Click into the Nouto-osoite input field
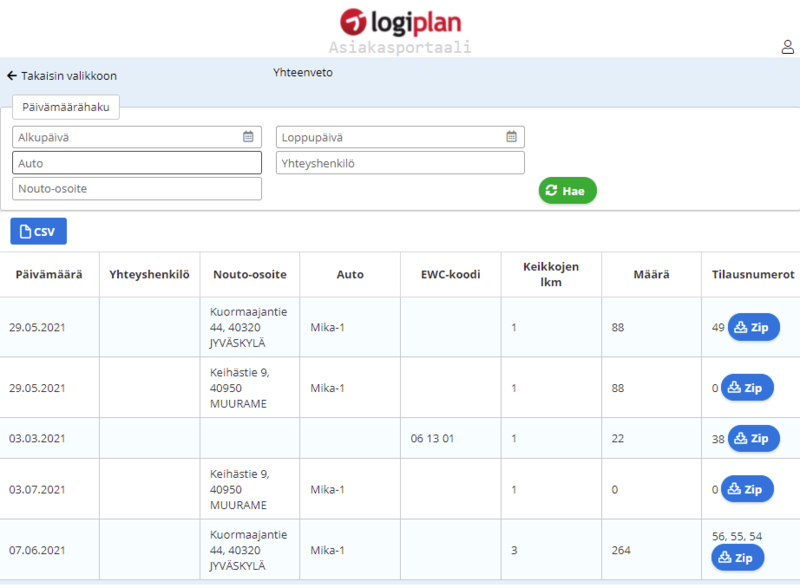The width and height of the screenshot is (800, 588). [137, 188]
